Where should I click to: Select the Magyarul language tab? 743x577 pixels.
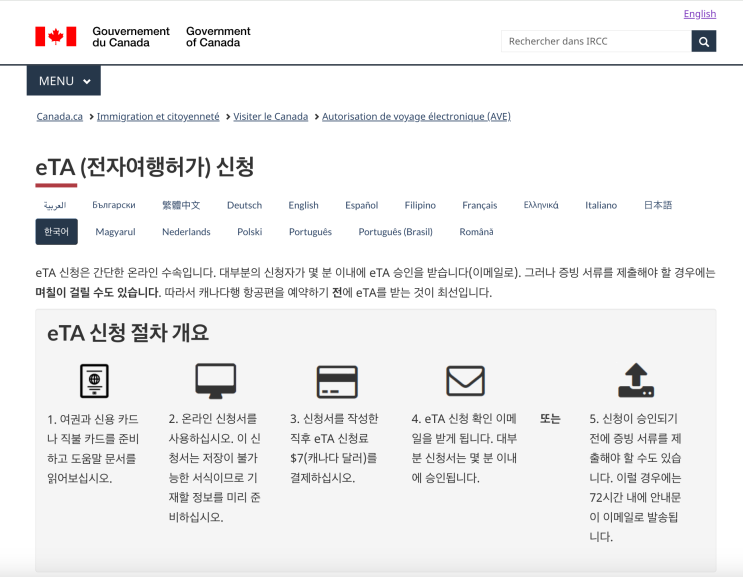pos(115,232)
